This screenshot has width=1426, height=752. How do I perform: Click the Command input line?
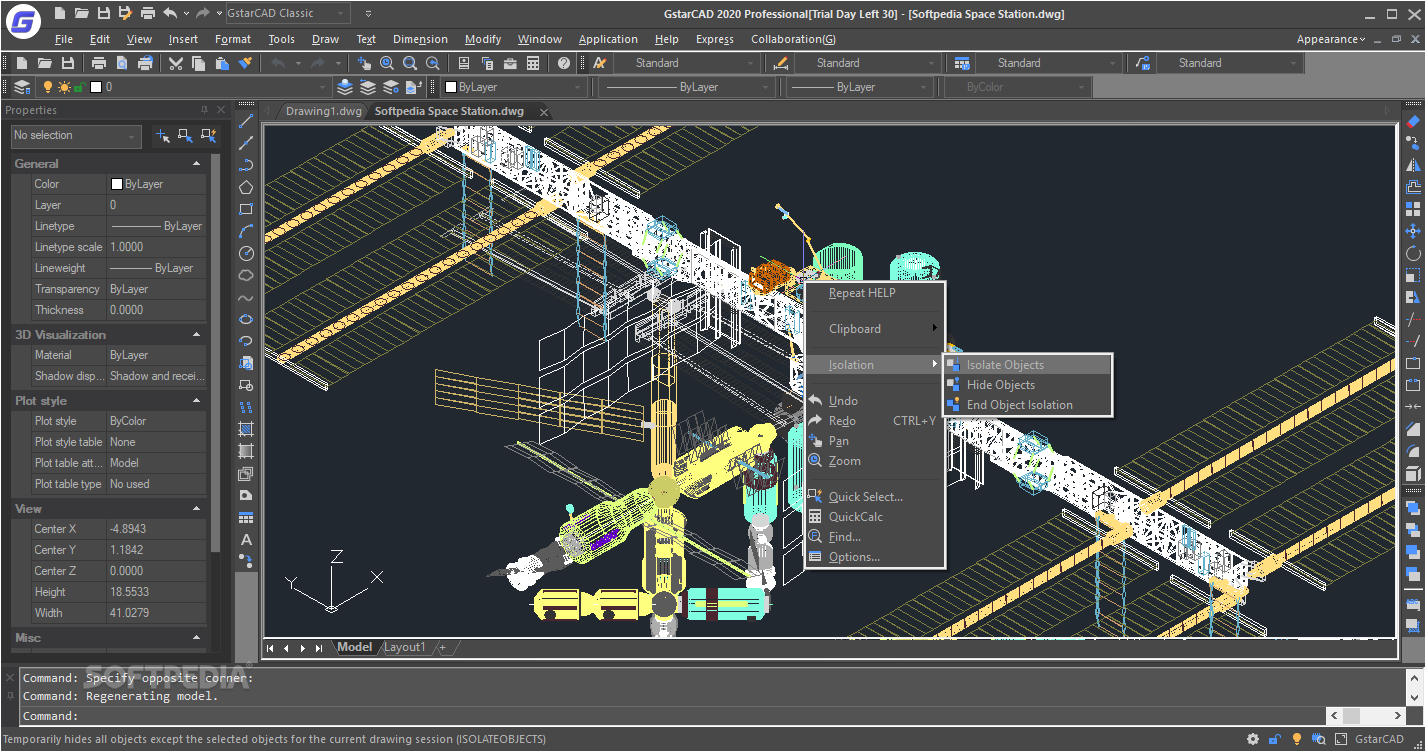[673, 716]
